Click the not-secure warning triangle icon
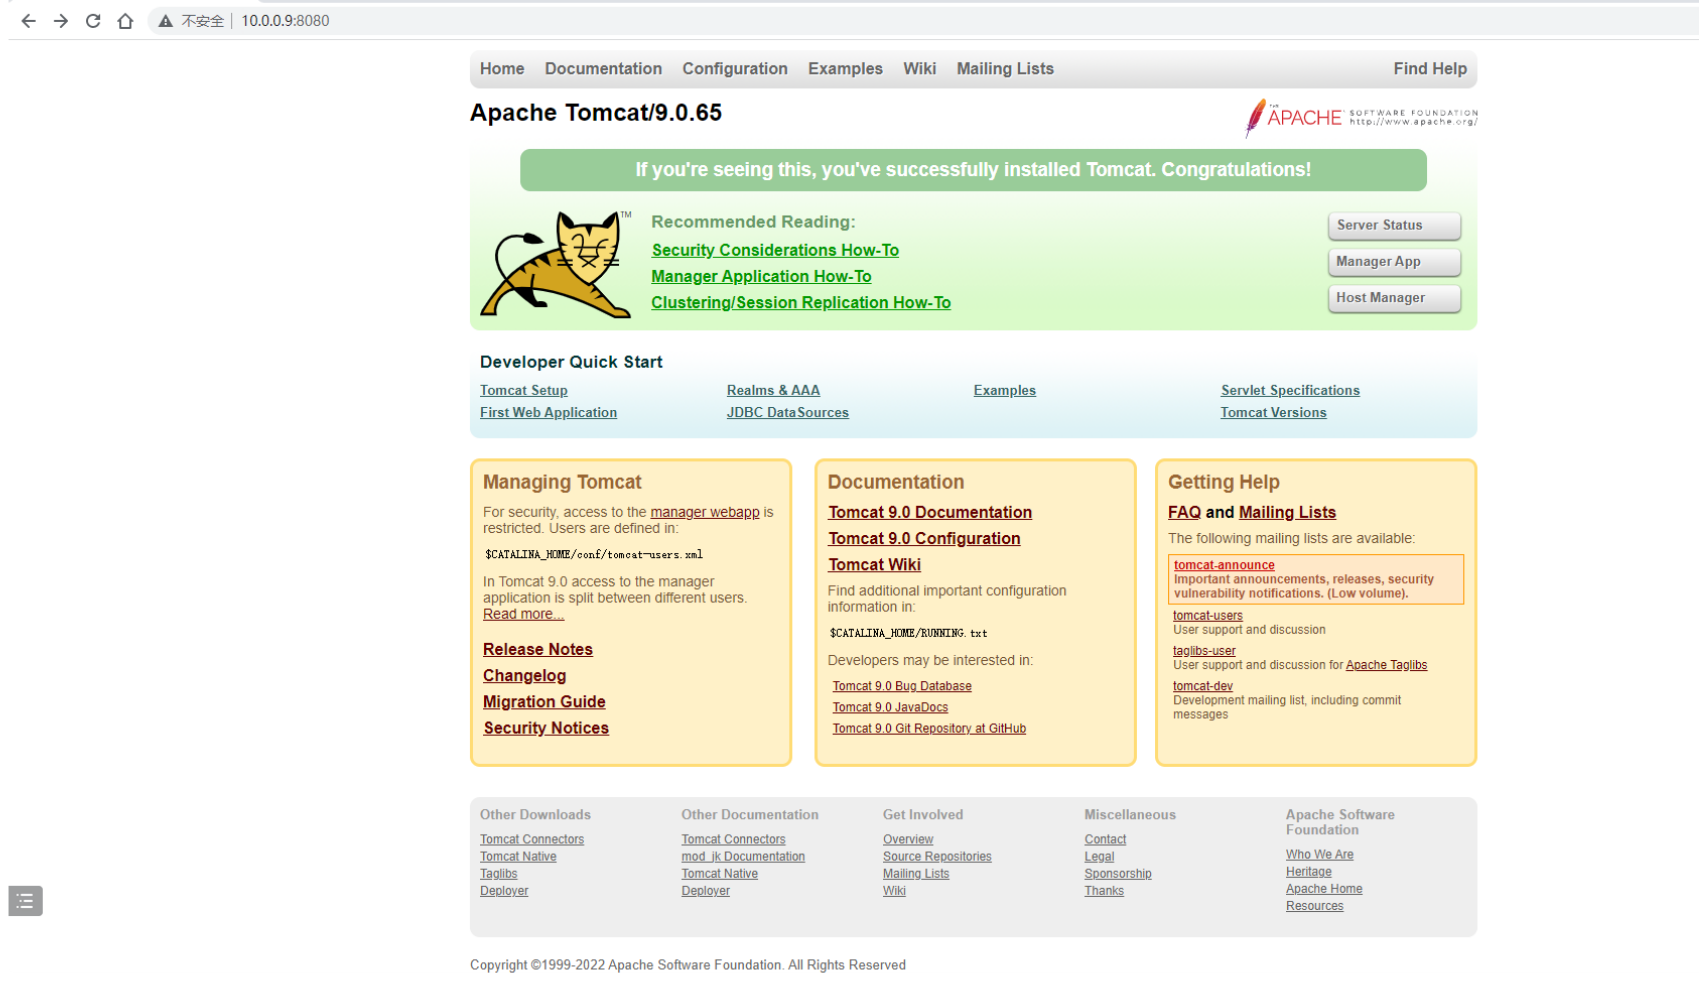This screenshot has width=1699, height=986. point(166,21)
